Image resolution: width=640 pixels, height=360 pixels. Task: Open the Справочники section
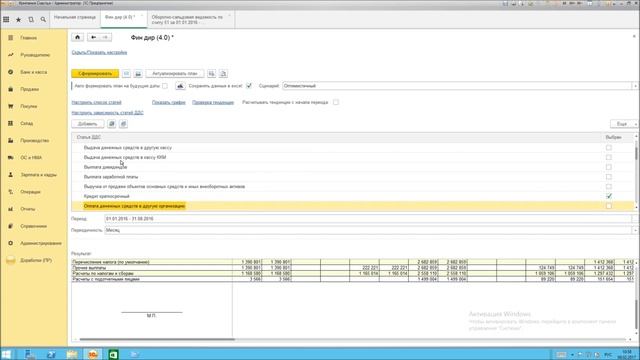click(x=33, y=226)
